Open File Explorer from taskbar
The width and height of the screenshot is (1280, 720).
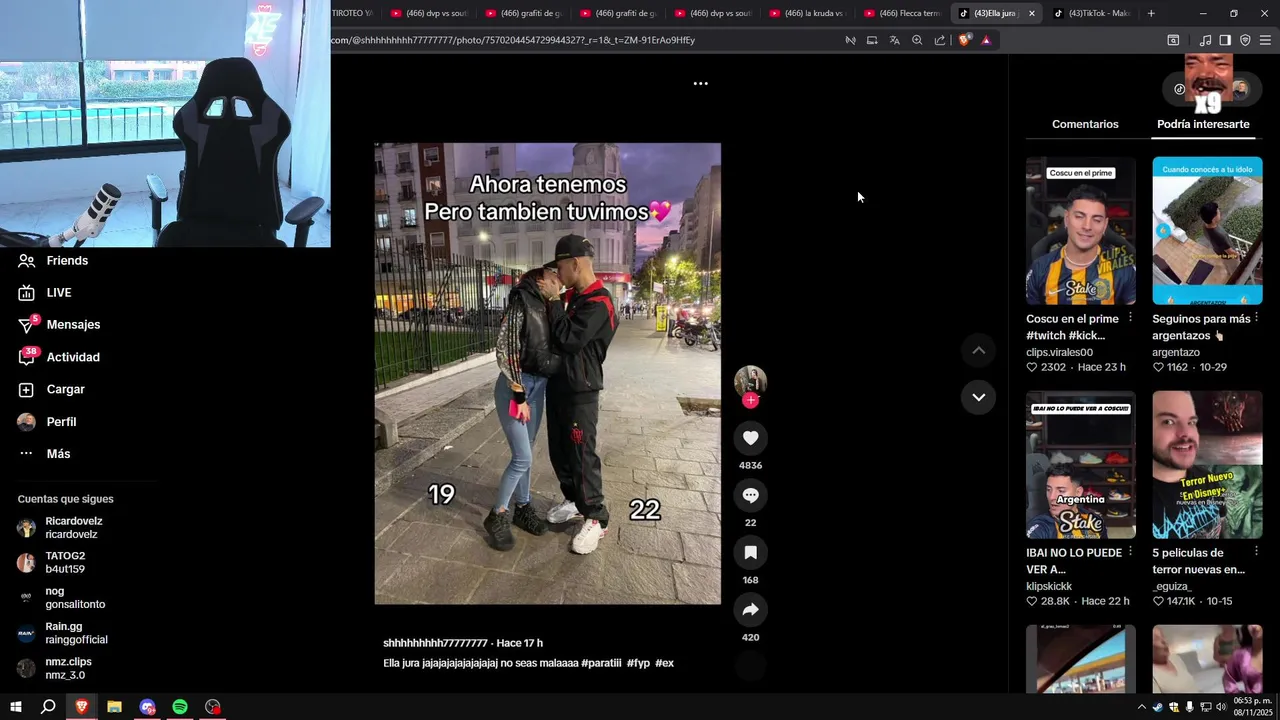click(114, 707)
